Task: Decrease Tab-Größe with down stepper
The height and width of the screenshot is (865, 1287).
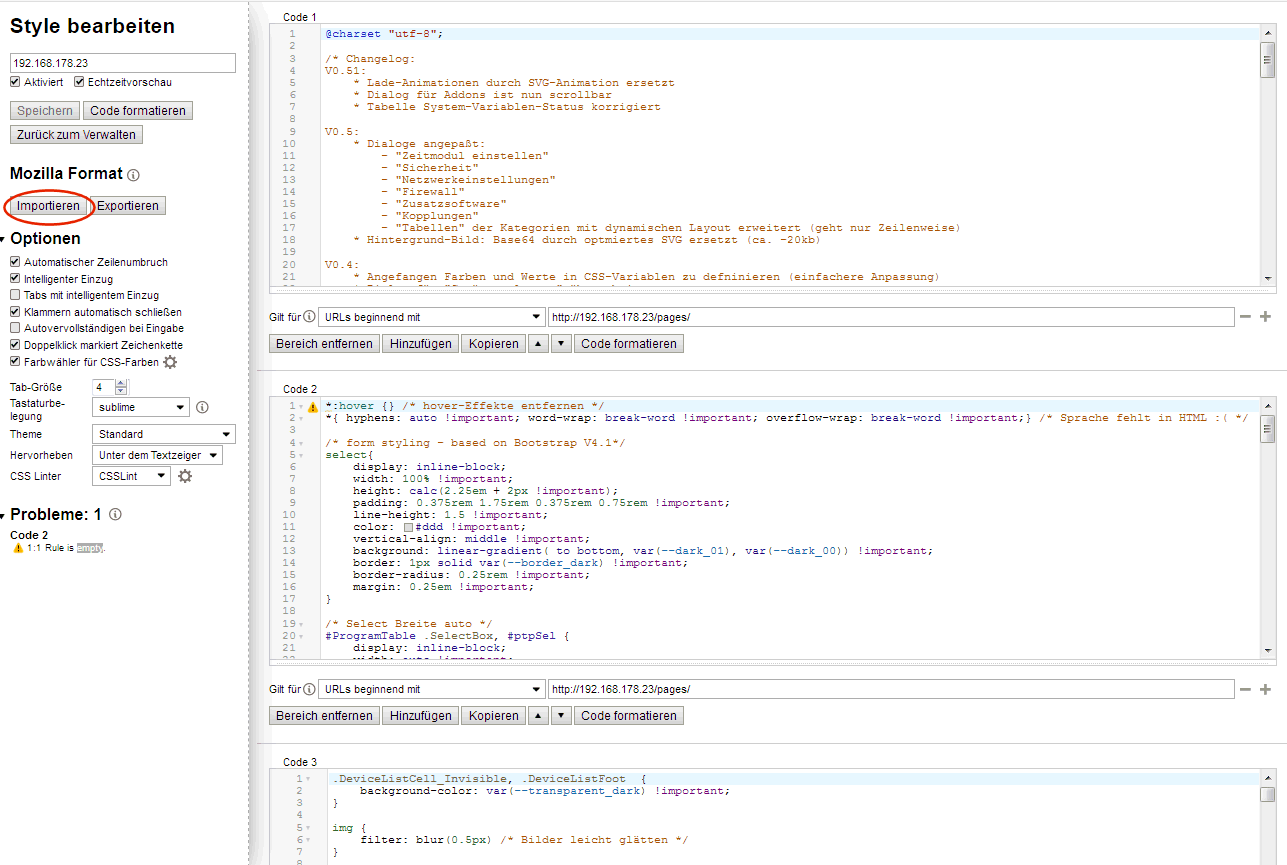Action: (x=122, y=391)
